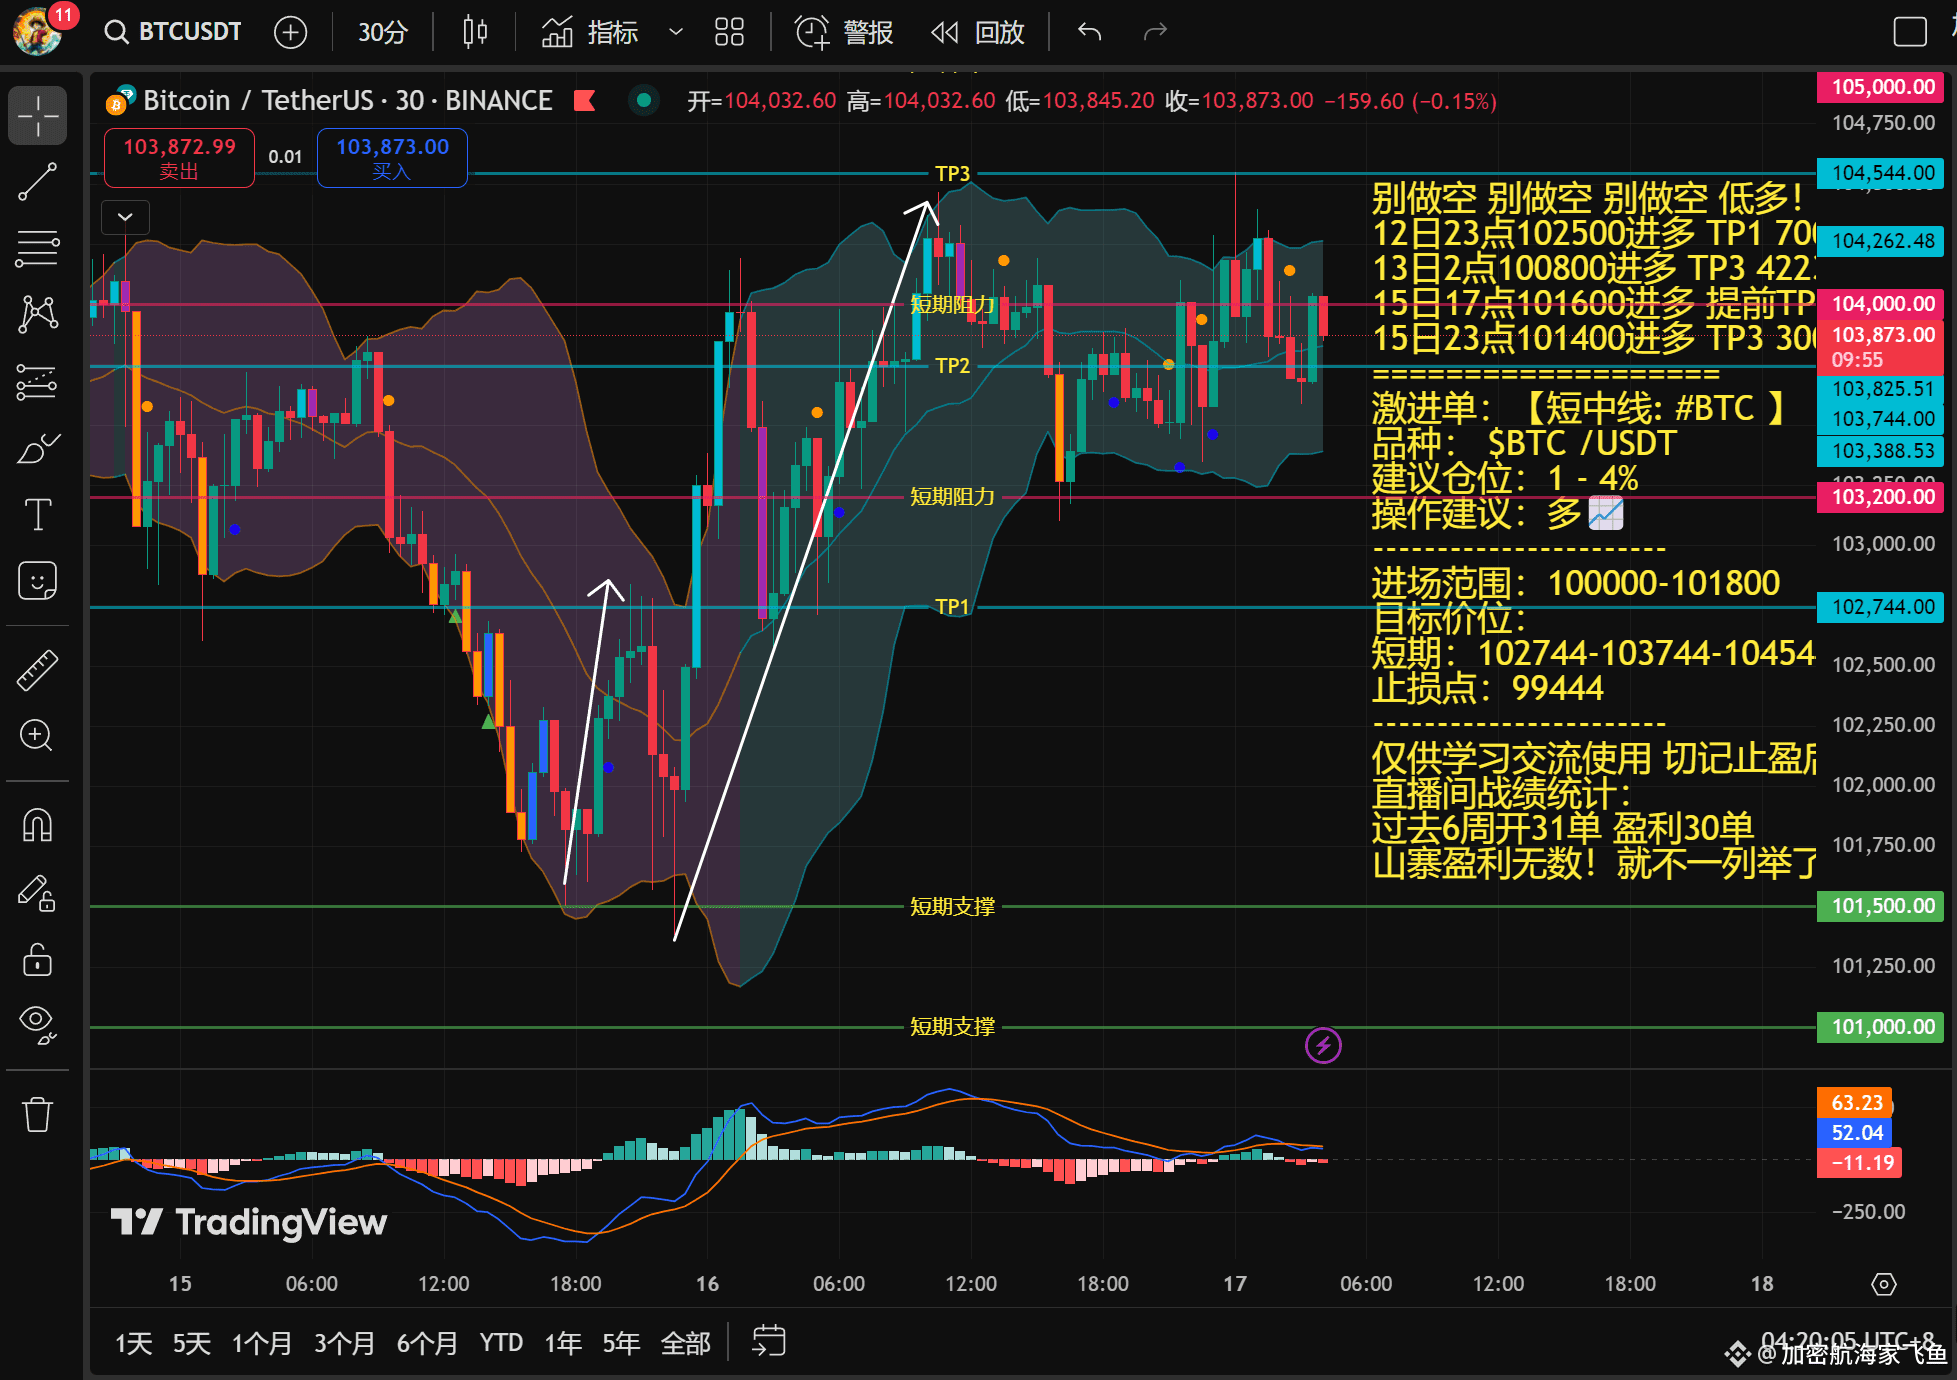The image size is (1957, 1380).
Task: Select the 3个月 date range
Action: (x=344, y=1343)
